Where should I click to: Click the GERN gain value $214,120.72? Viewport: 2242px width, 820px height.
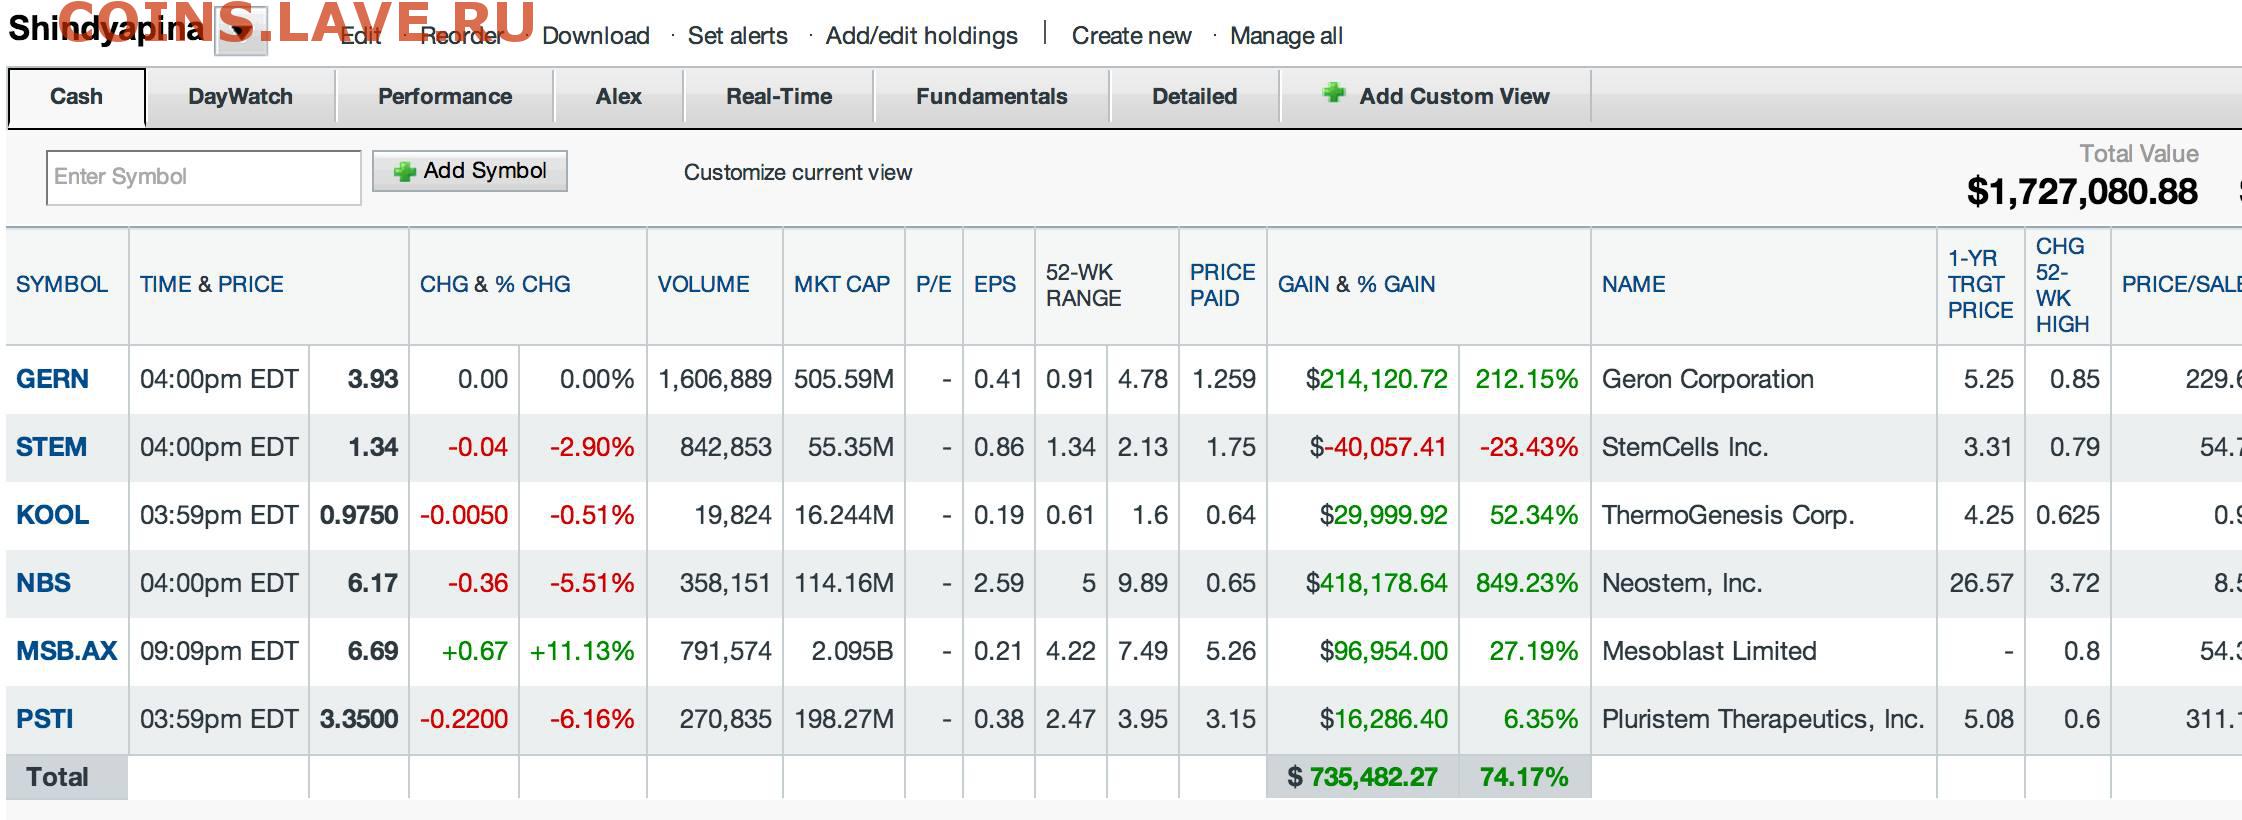[1376, 379]
